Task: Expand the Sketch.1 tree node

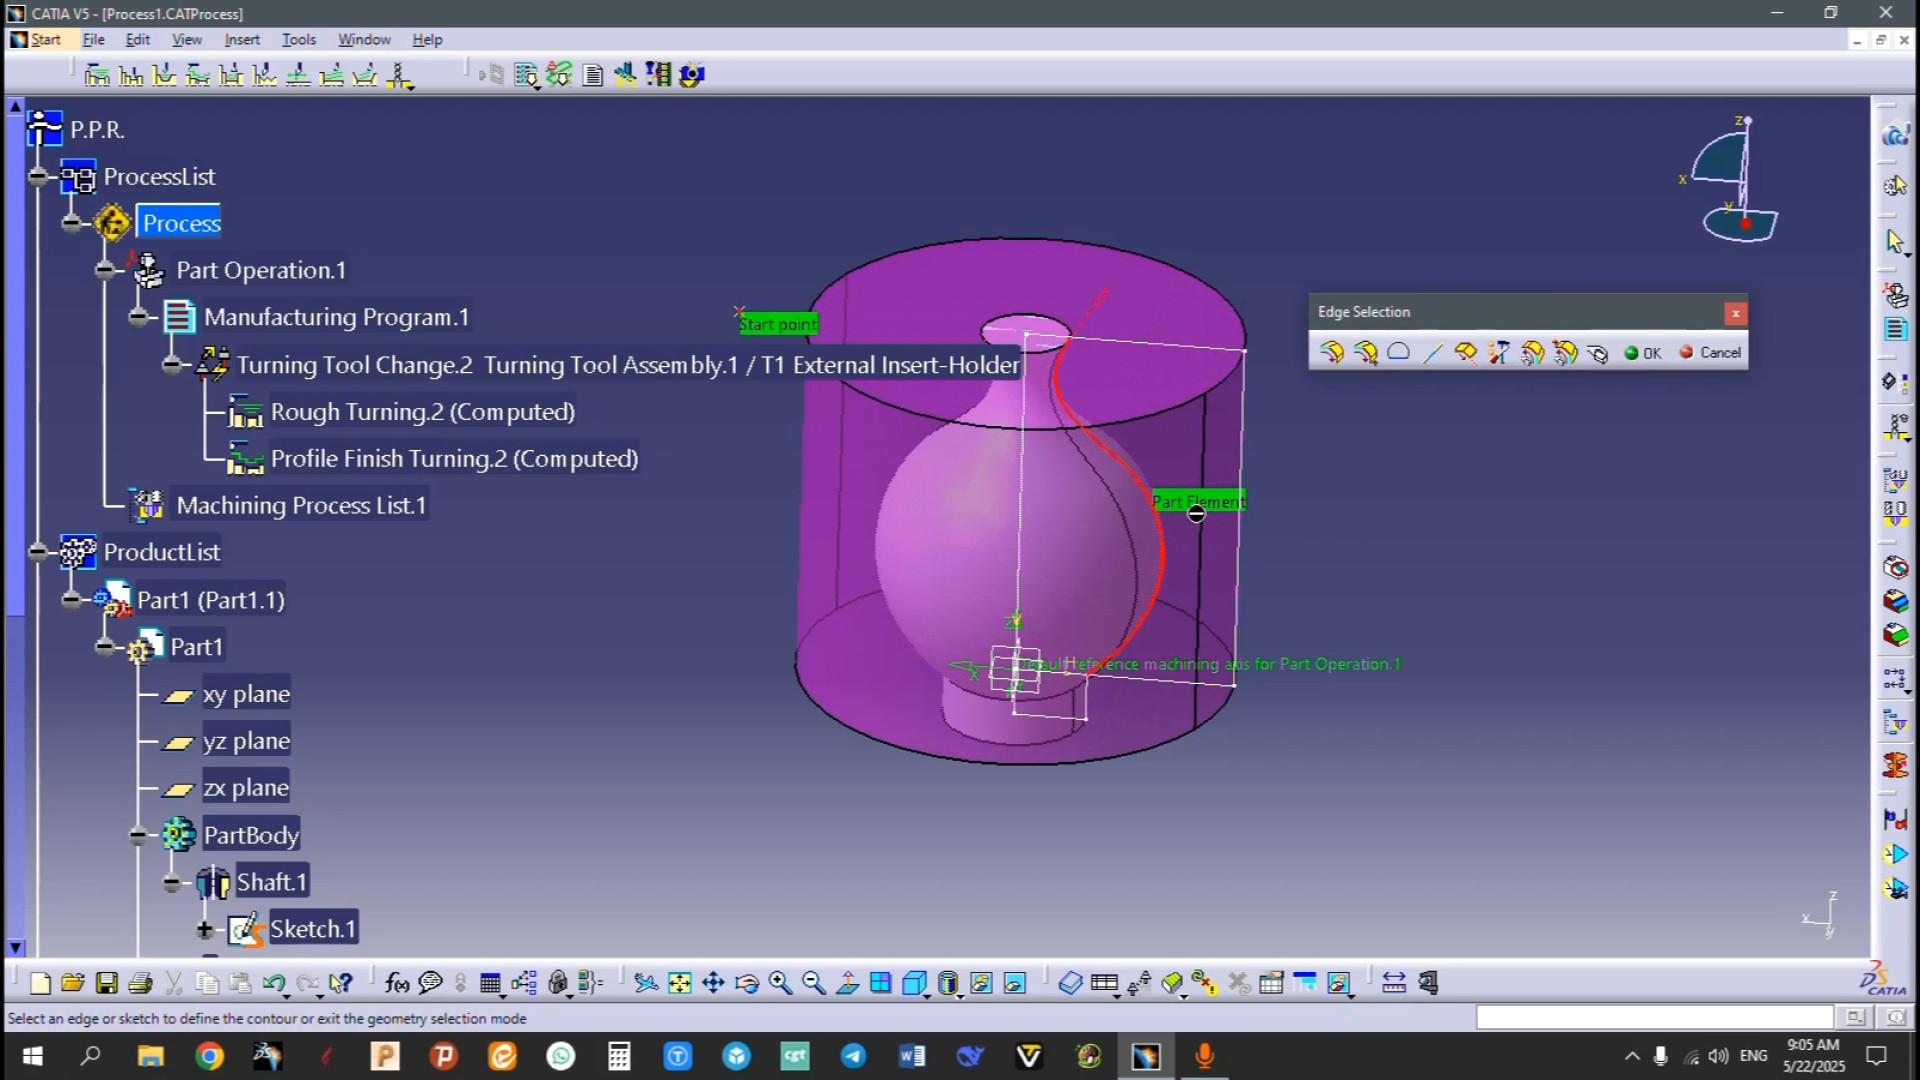Action: tap(205, 929)
